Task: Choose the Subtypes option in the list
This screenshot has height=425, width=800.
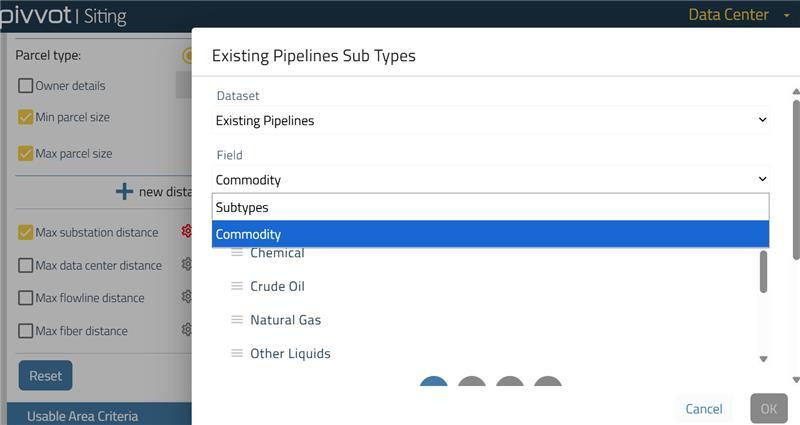Action: click(490, 207)
